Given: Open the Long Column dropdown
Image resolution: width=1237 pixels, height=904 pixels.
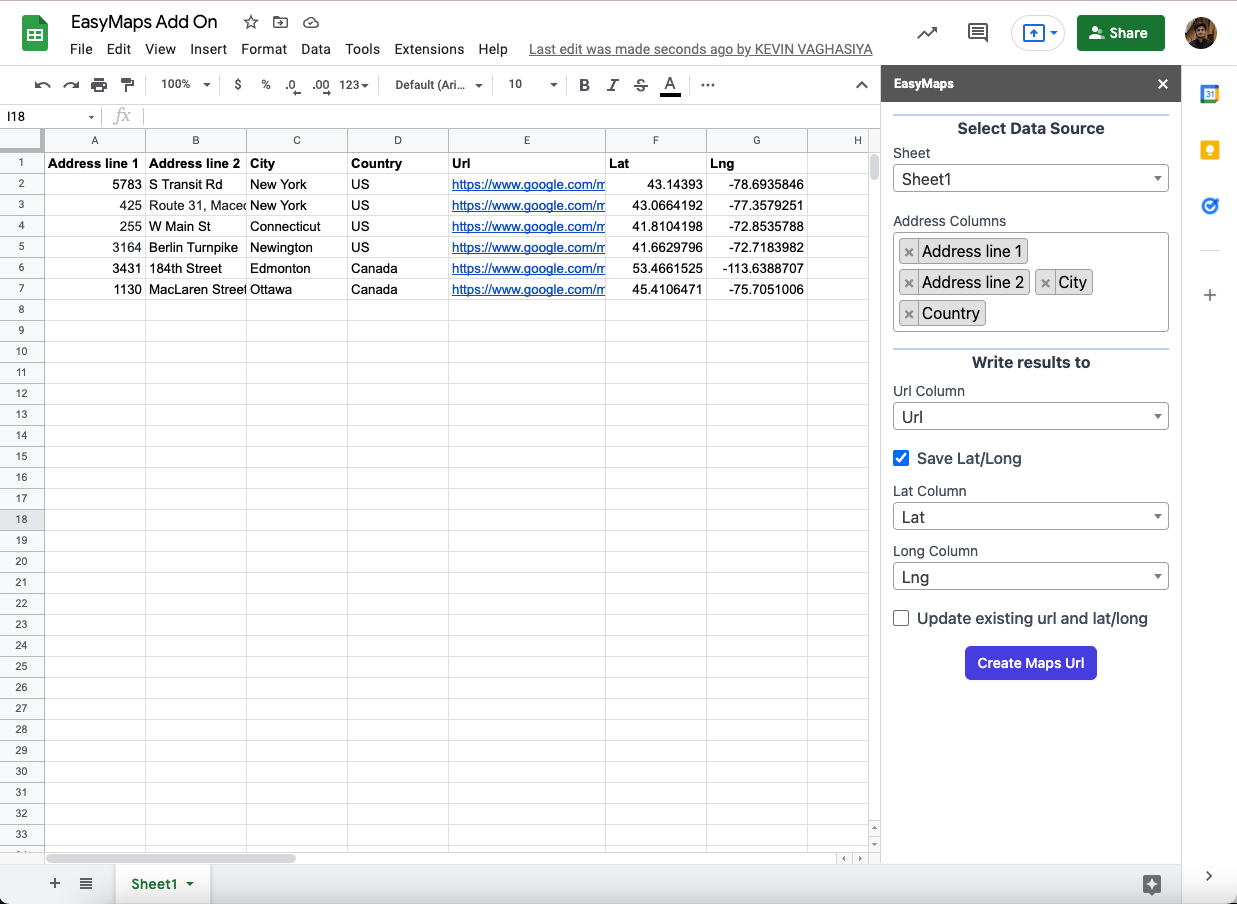Looking at the screenshot, I should tap(1030, 577).
